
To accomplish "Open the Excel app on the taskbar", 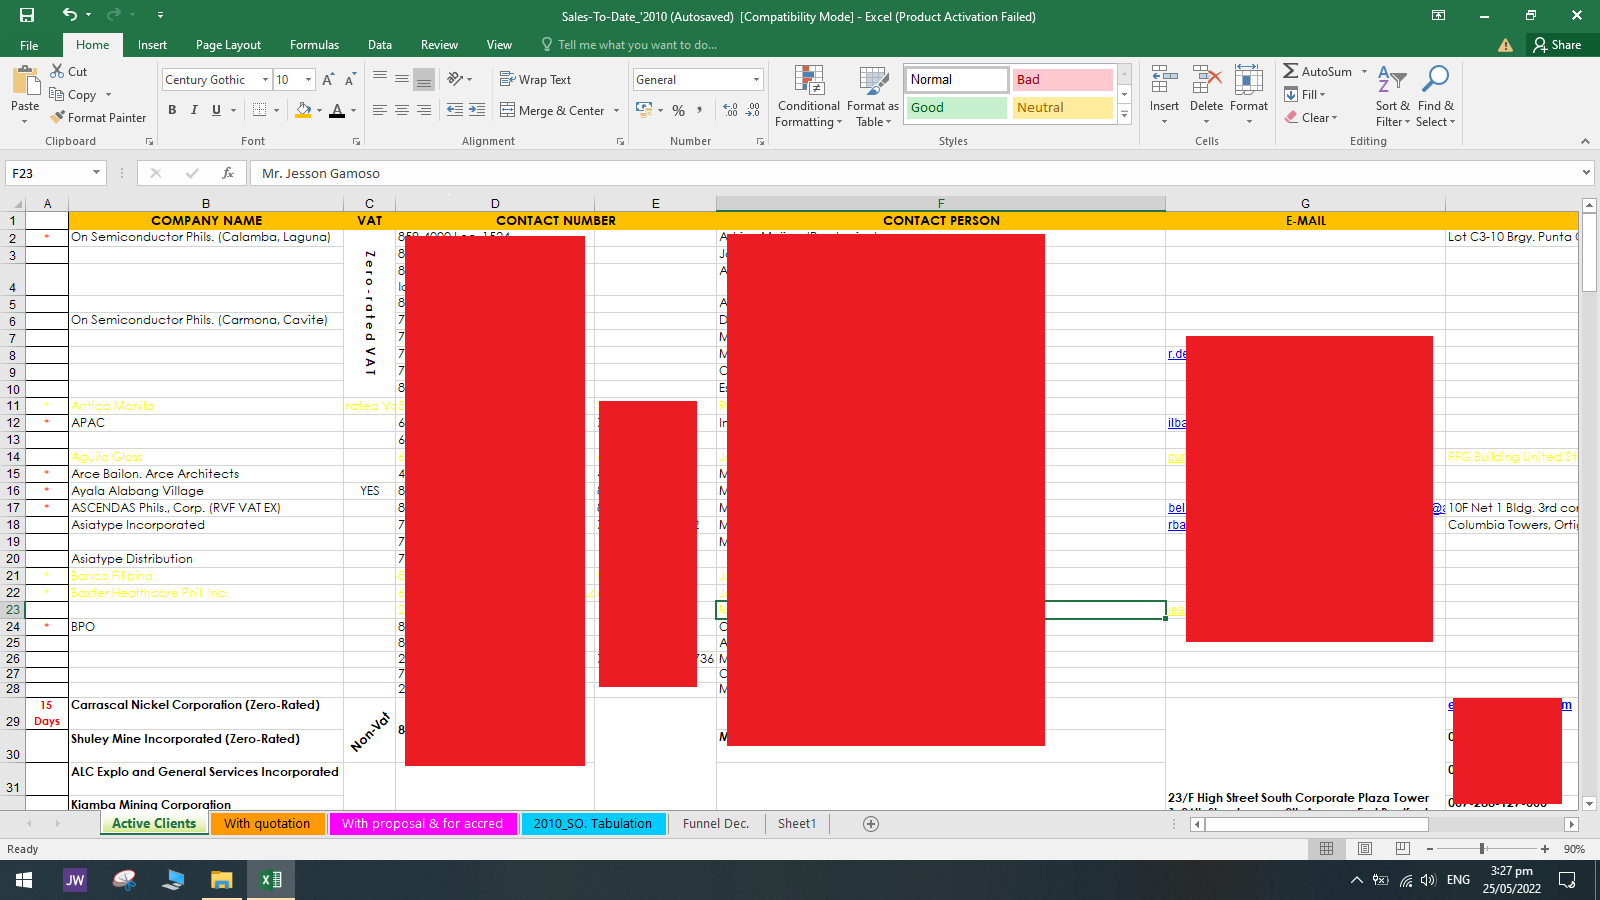I will [271, 880].
